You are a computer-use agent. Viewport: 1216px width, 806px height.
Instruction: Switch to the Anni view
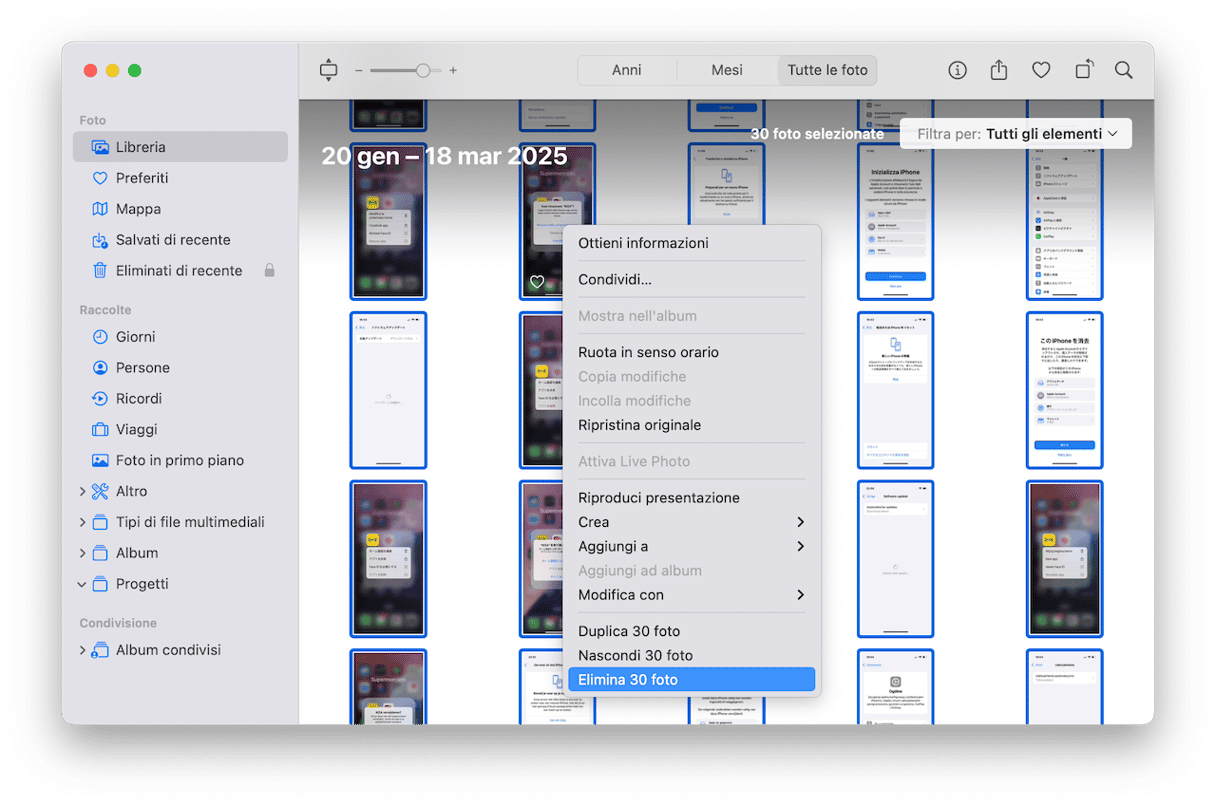pos(627,70)
